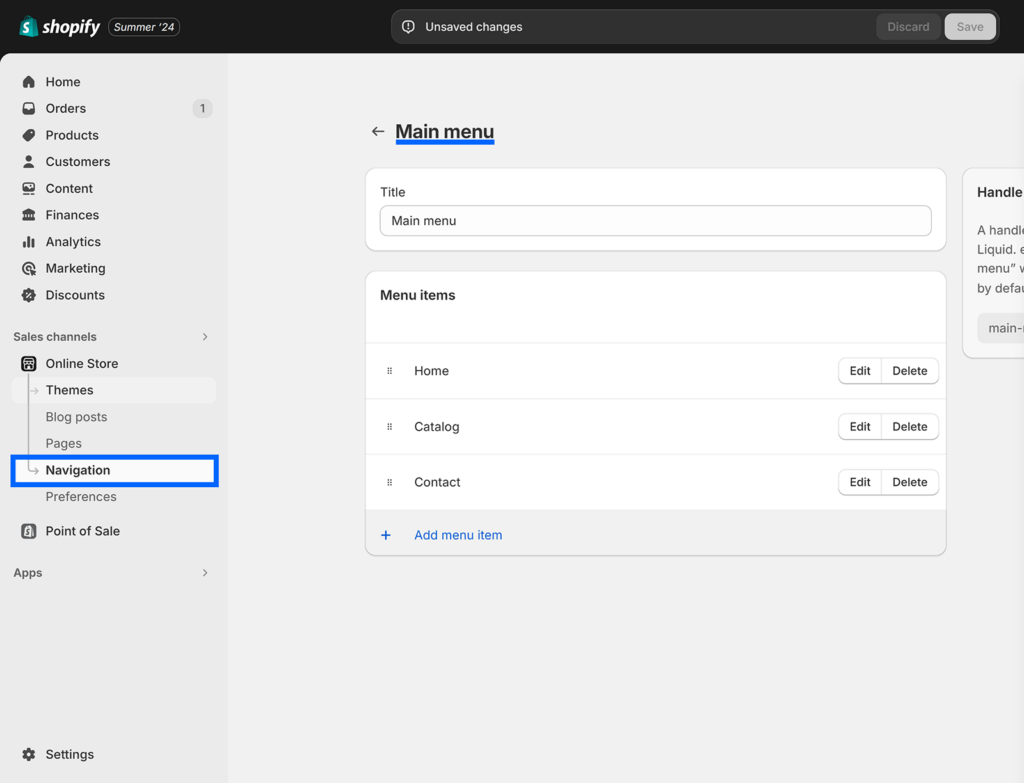Go back using the arrow beside Main menu
The image size is (1024, 783).
click(x=377, y=131)
